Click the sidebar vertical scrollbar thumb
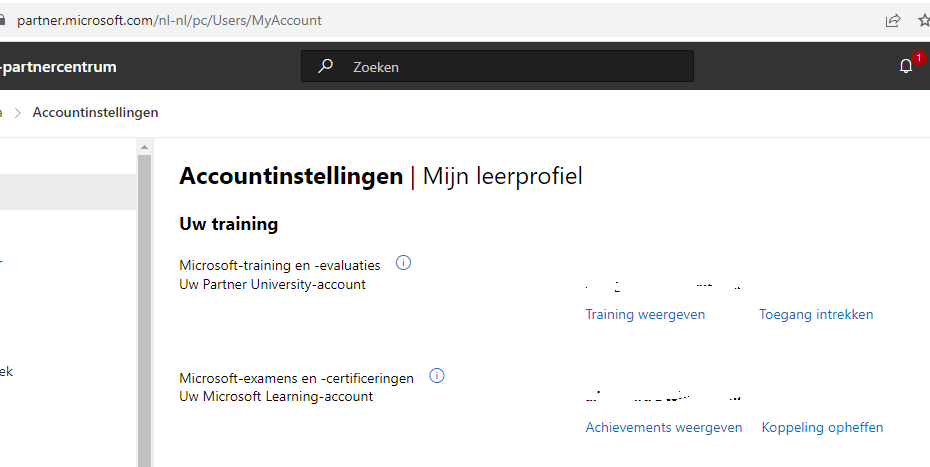 pos(144,311)
